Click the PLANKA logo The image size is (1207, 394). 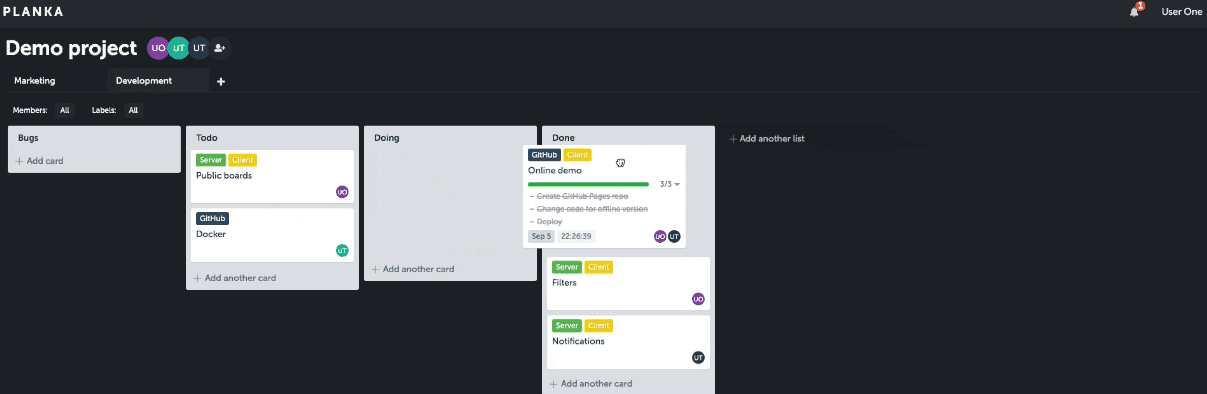click(32, 12)
